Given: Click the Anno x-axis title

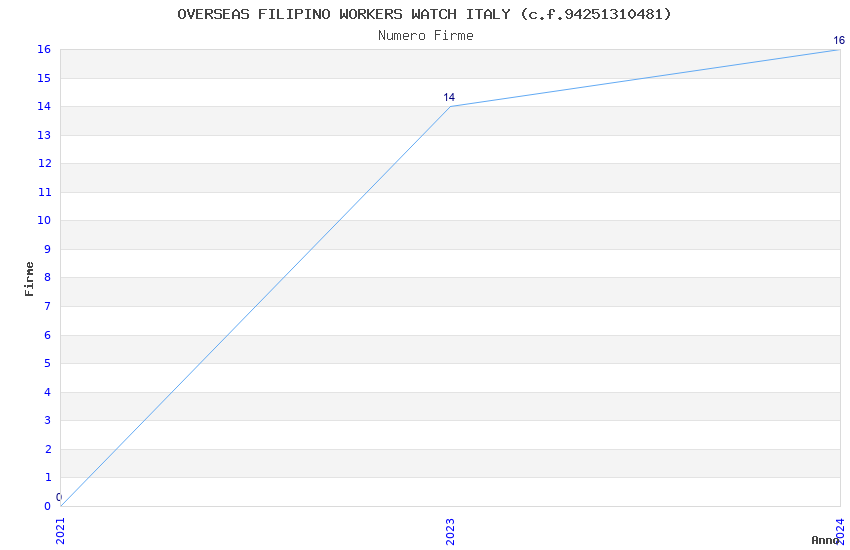Looking at the screenshot, I should (x=825, y=540).
